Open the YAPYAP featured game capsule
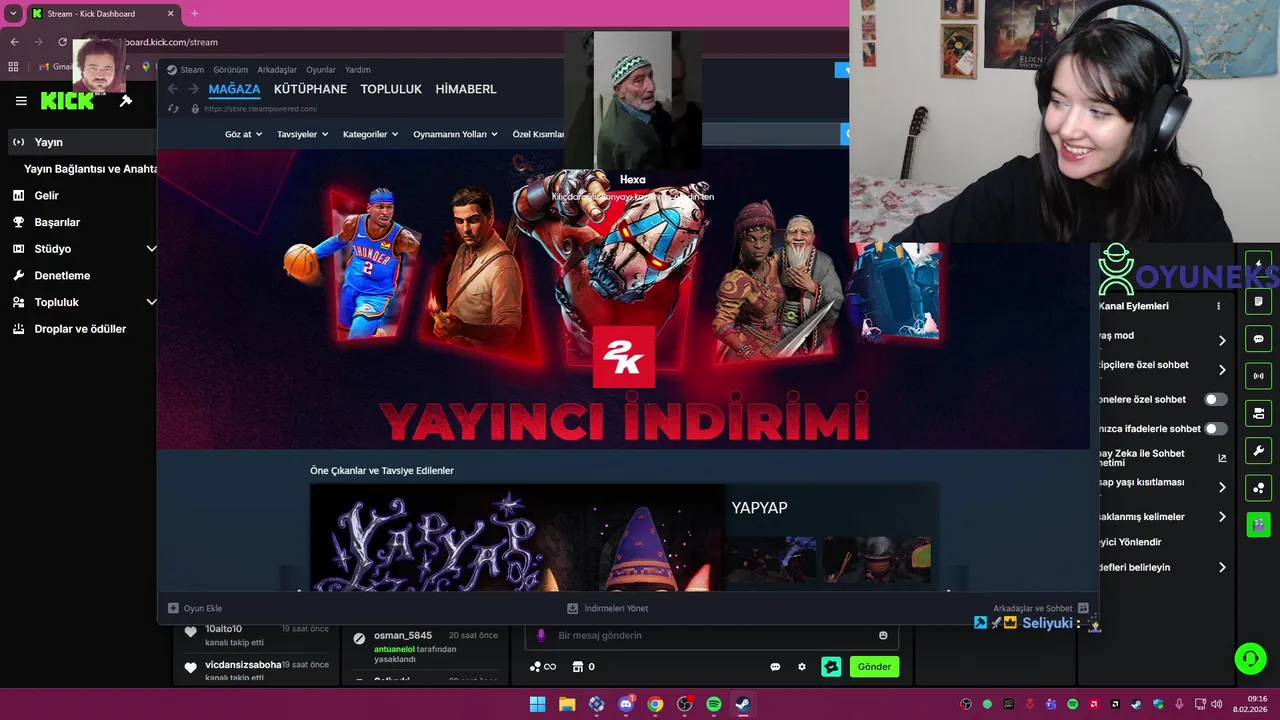1280x720 pixels. point(624,538)
